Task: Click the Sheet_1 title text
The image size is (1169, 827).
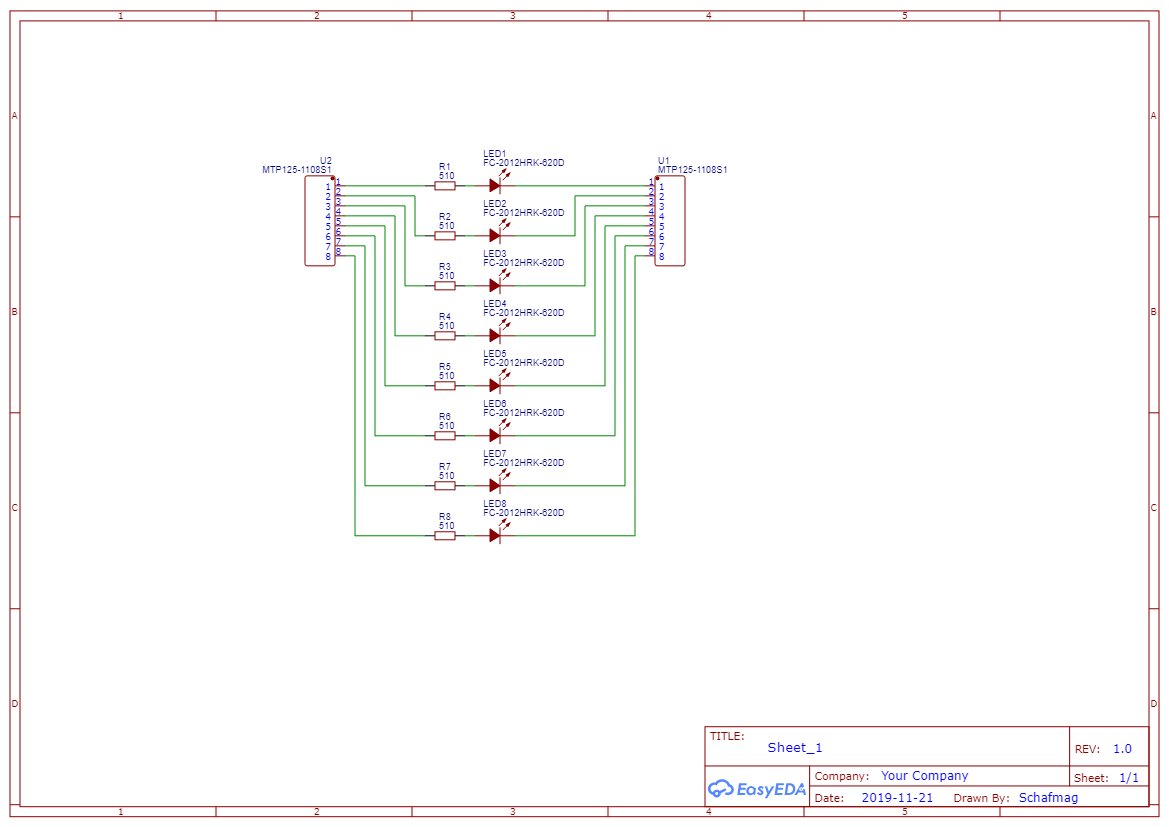Action: [795, 748]
